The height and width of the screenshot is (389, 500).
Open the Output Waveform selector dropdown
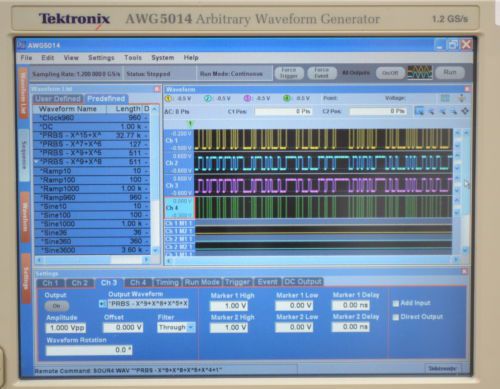pos(102,304)
